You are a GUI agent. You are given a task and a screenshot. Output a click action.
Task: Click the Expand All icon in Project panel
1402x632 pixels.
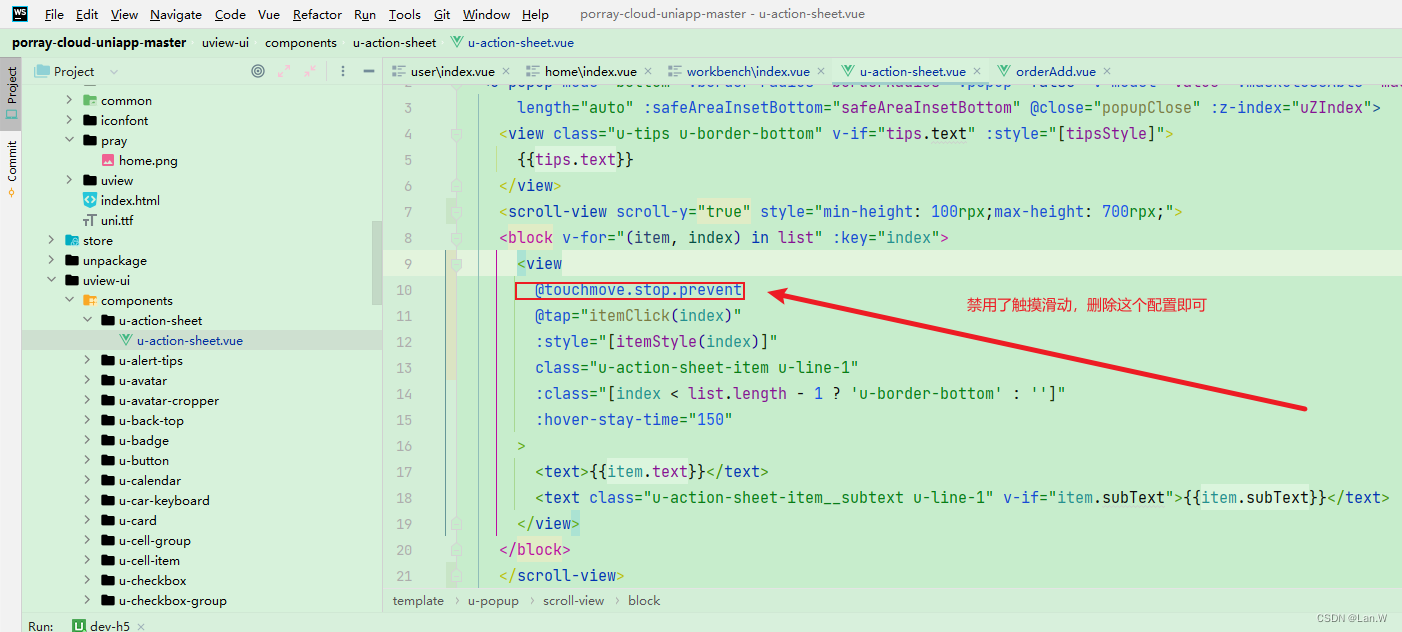pos(284,71)
